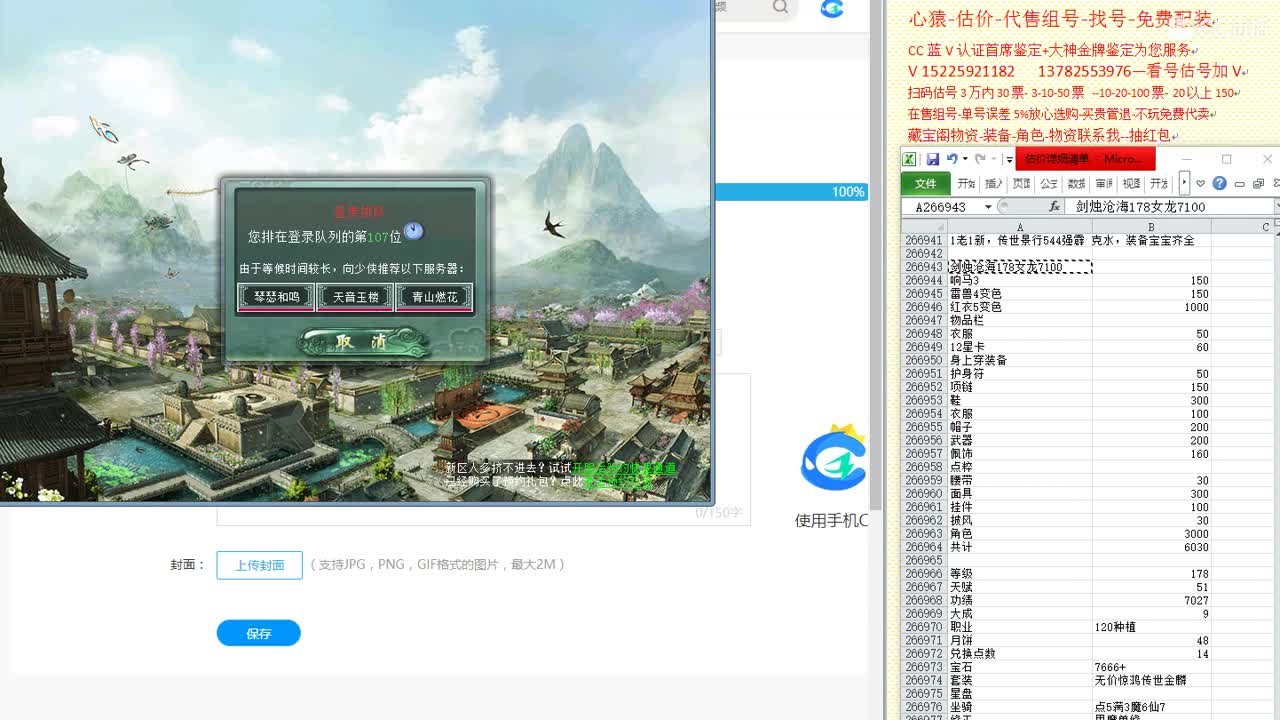1280x720 pixels.
Task: Select the 共计 total value 6030
Action: pyautogui.click(x=1152, y=547)
